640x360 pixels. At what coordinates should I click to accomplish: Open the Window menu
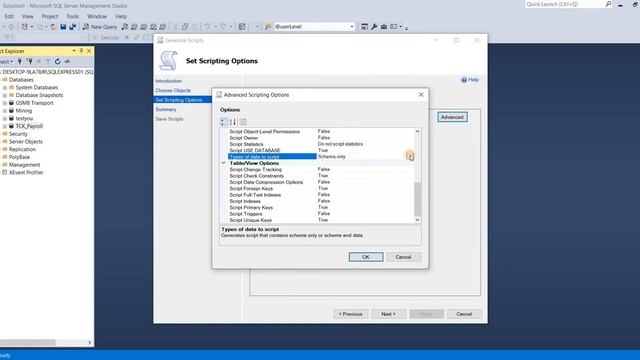tap(97, 16)
